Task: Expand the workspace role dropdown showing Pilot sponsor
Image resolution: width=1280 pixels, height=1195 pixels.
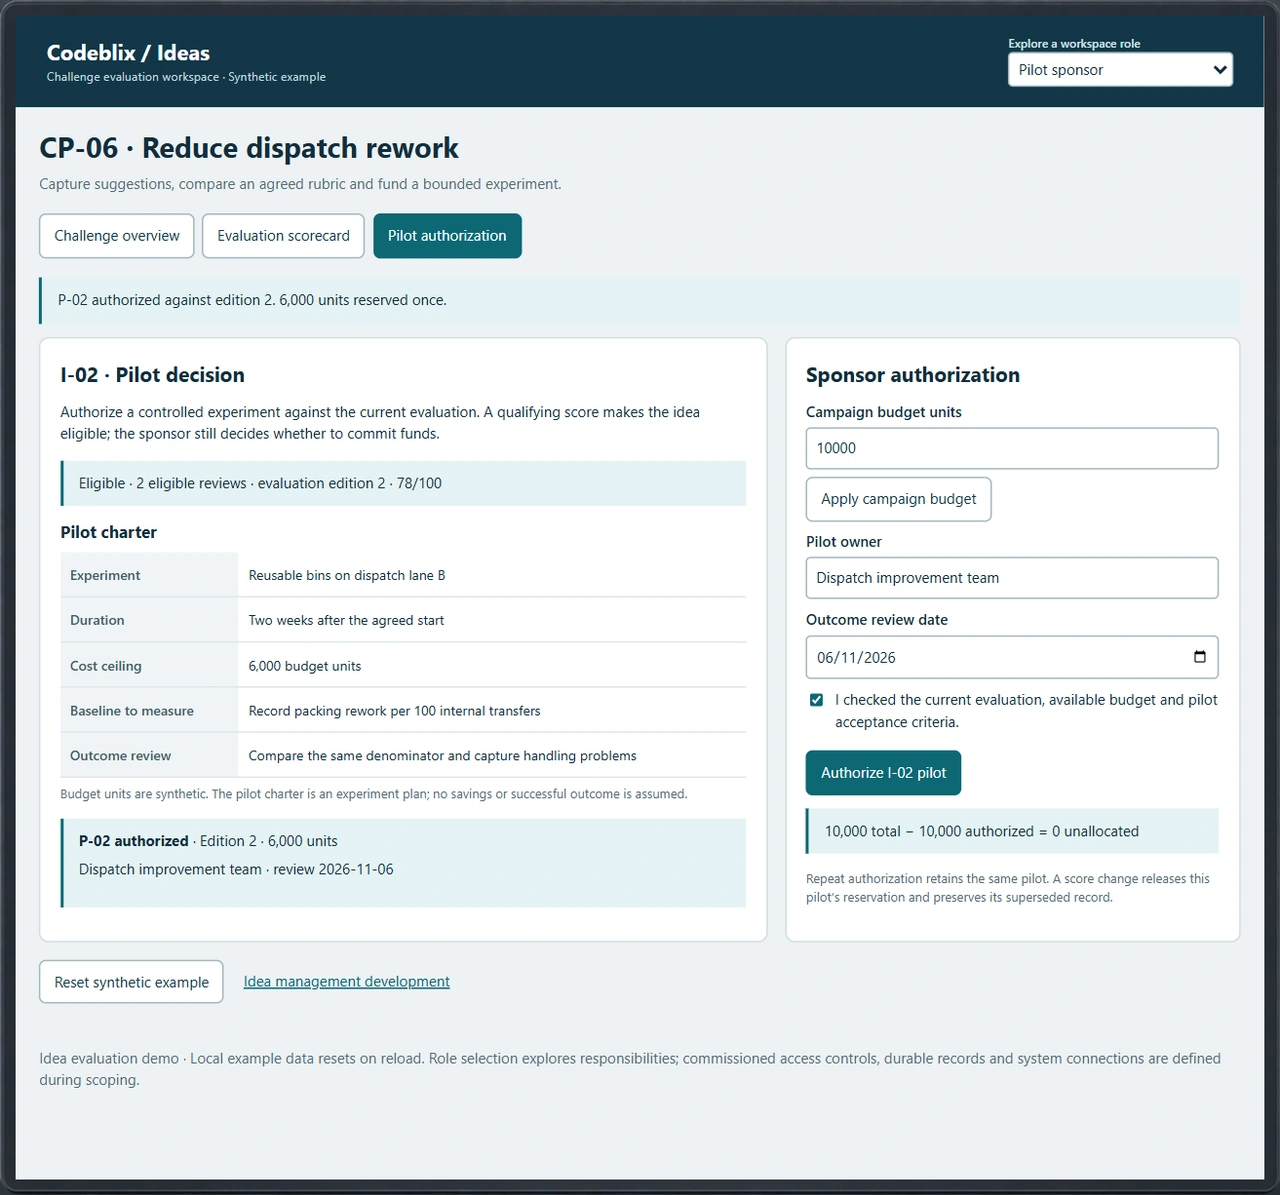Action: coord(1120,70)
